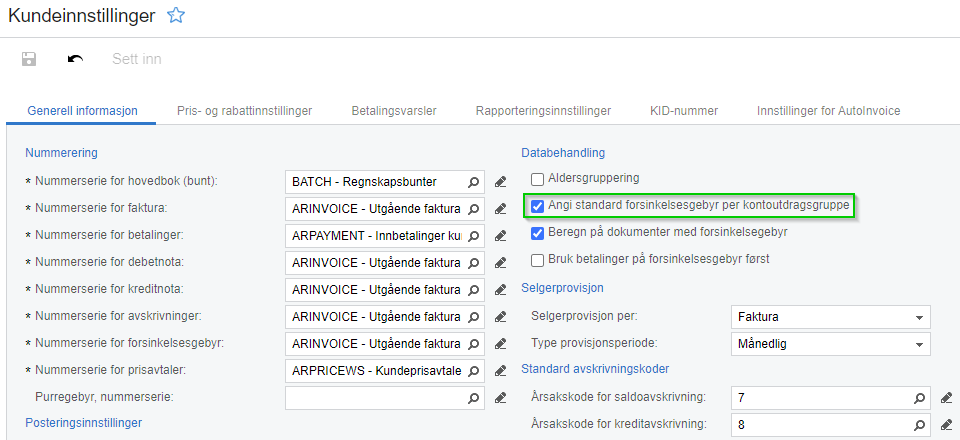Mark Kundeinnstillinger as favorite with star icon

pyautogui.click(x=176, y=16)
